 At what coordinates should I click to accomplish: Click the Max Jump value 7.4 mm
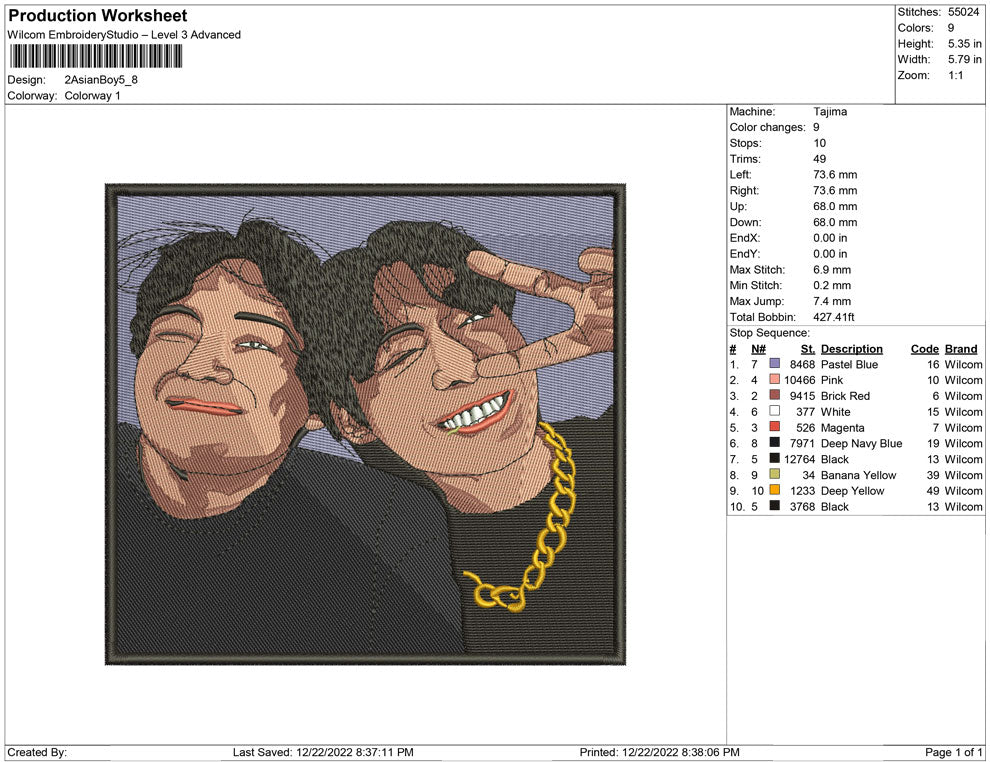click(x=832, y=301)
